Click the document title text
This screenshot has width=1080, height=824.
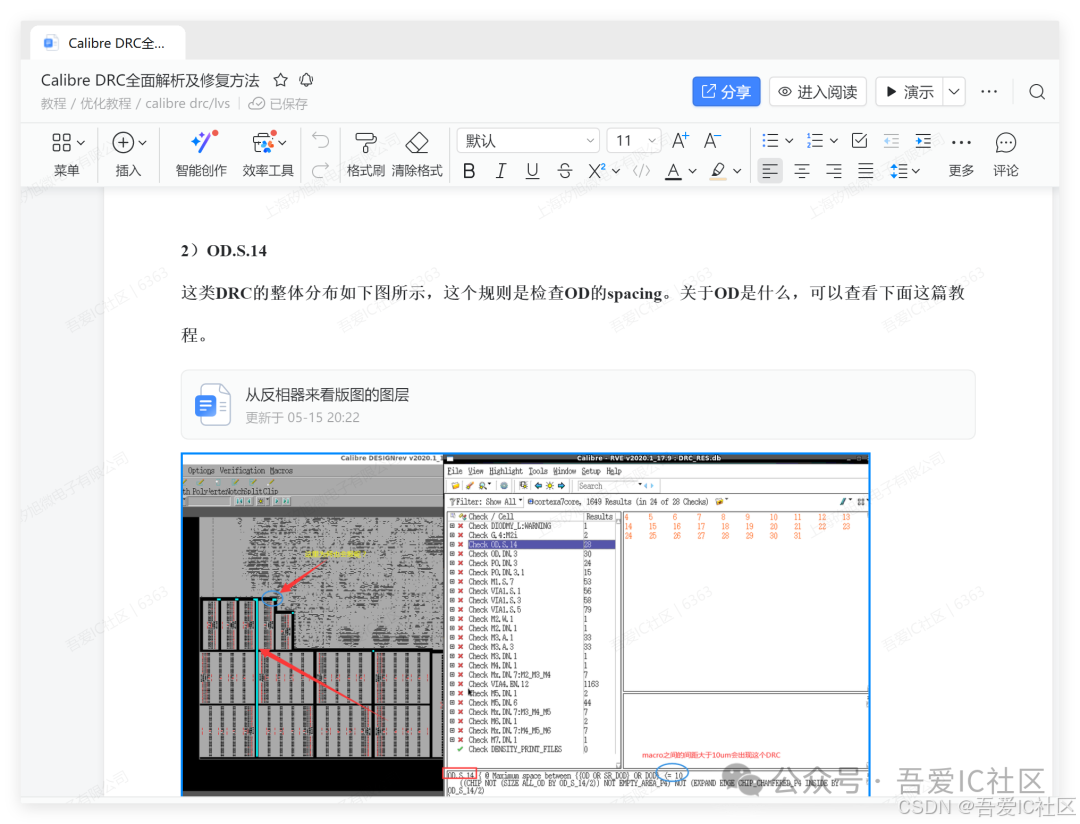click(150, 80)
